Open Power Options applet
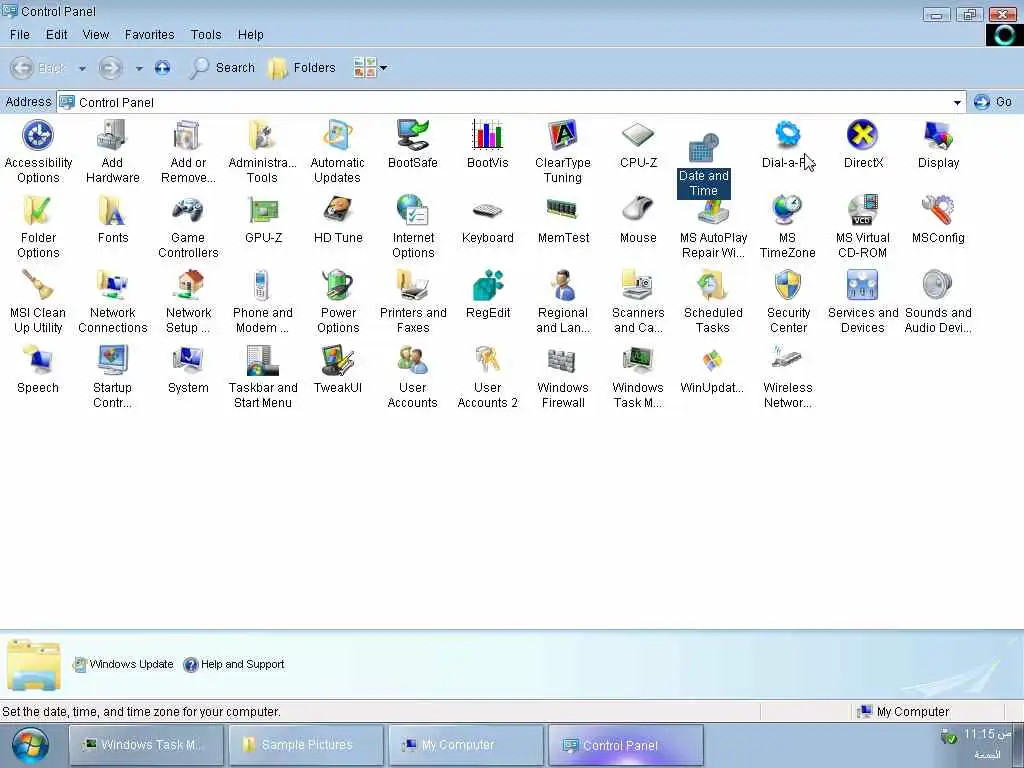 338,302
